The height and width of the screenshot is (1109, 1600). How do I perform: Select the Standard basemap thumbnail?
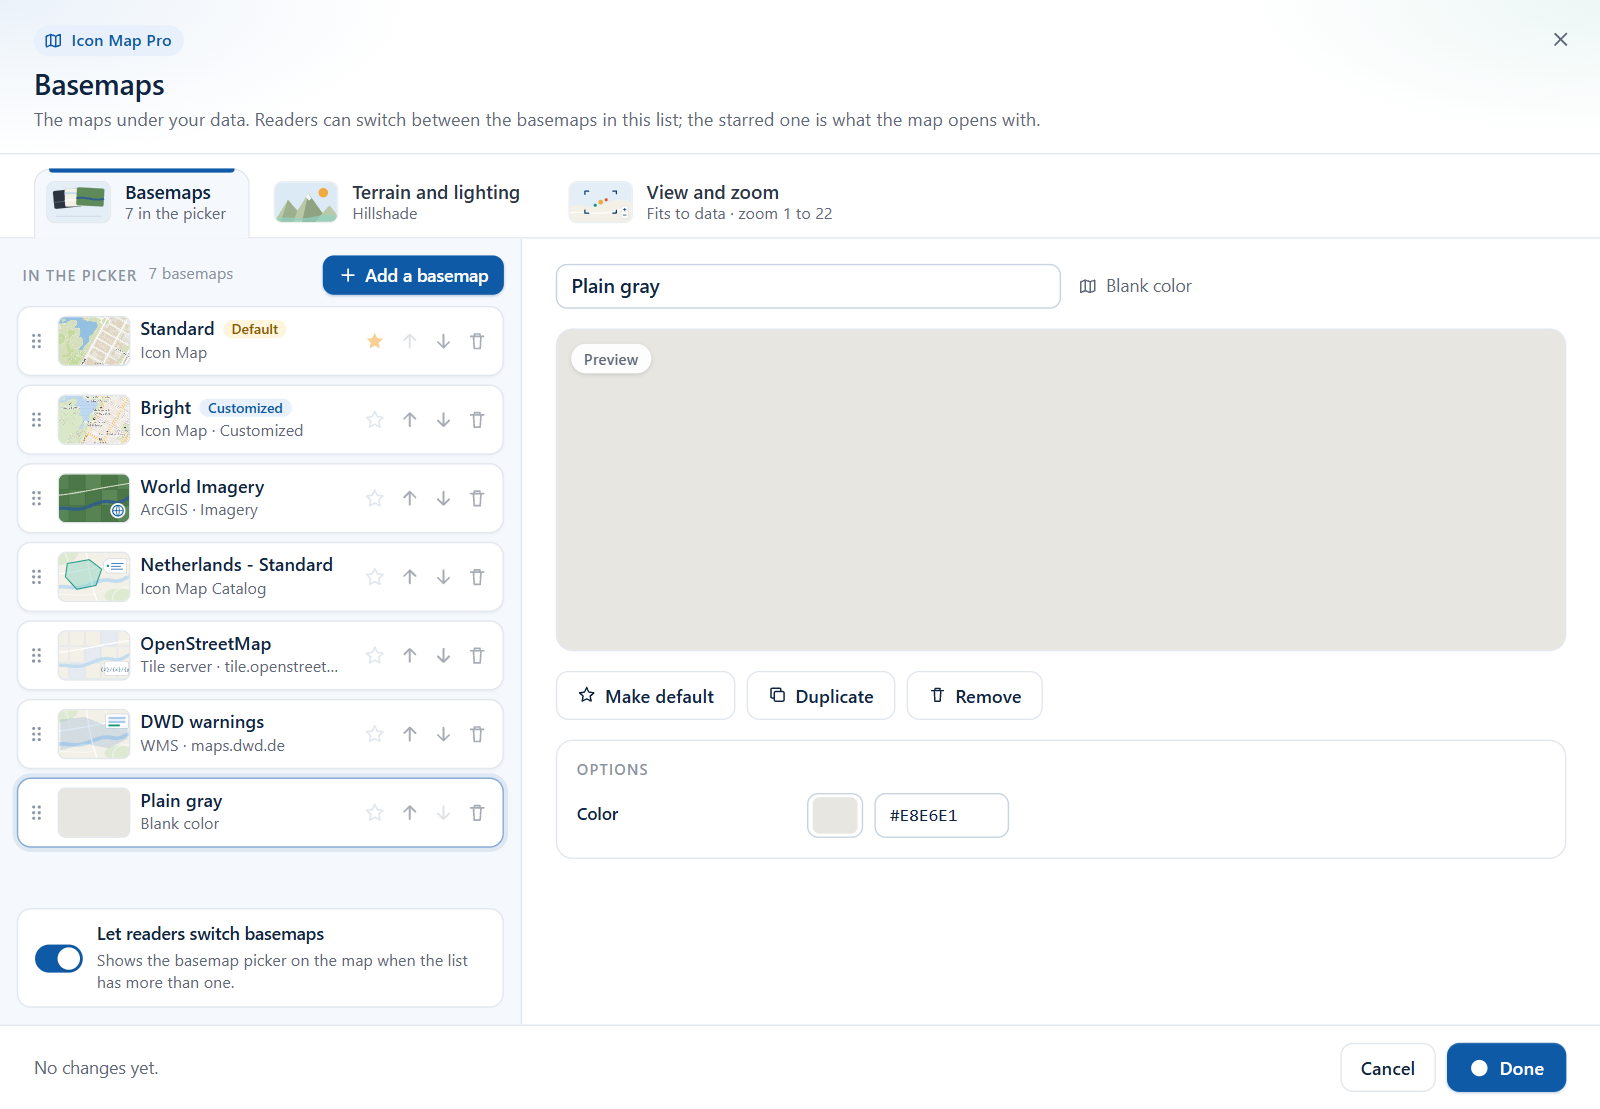coord(94,341)
